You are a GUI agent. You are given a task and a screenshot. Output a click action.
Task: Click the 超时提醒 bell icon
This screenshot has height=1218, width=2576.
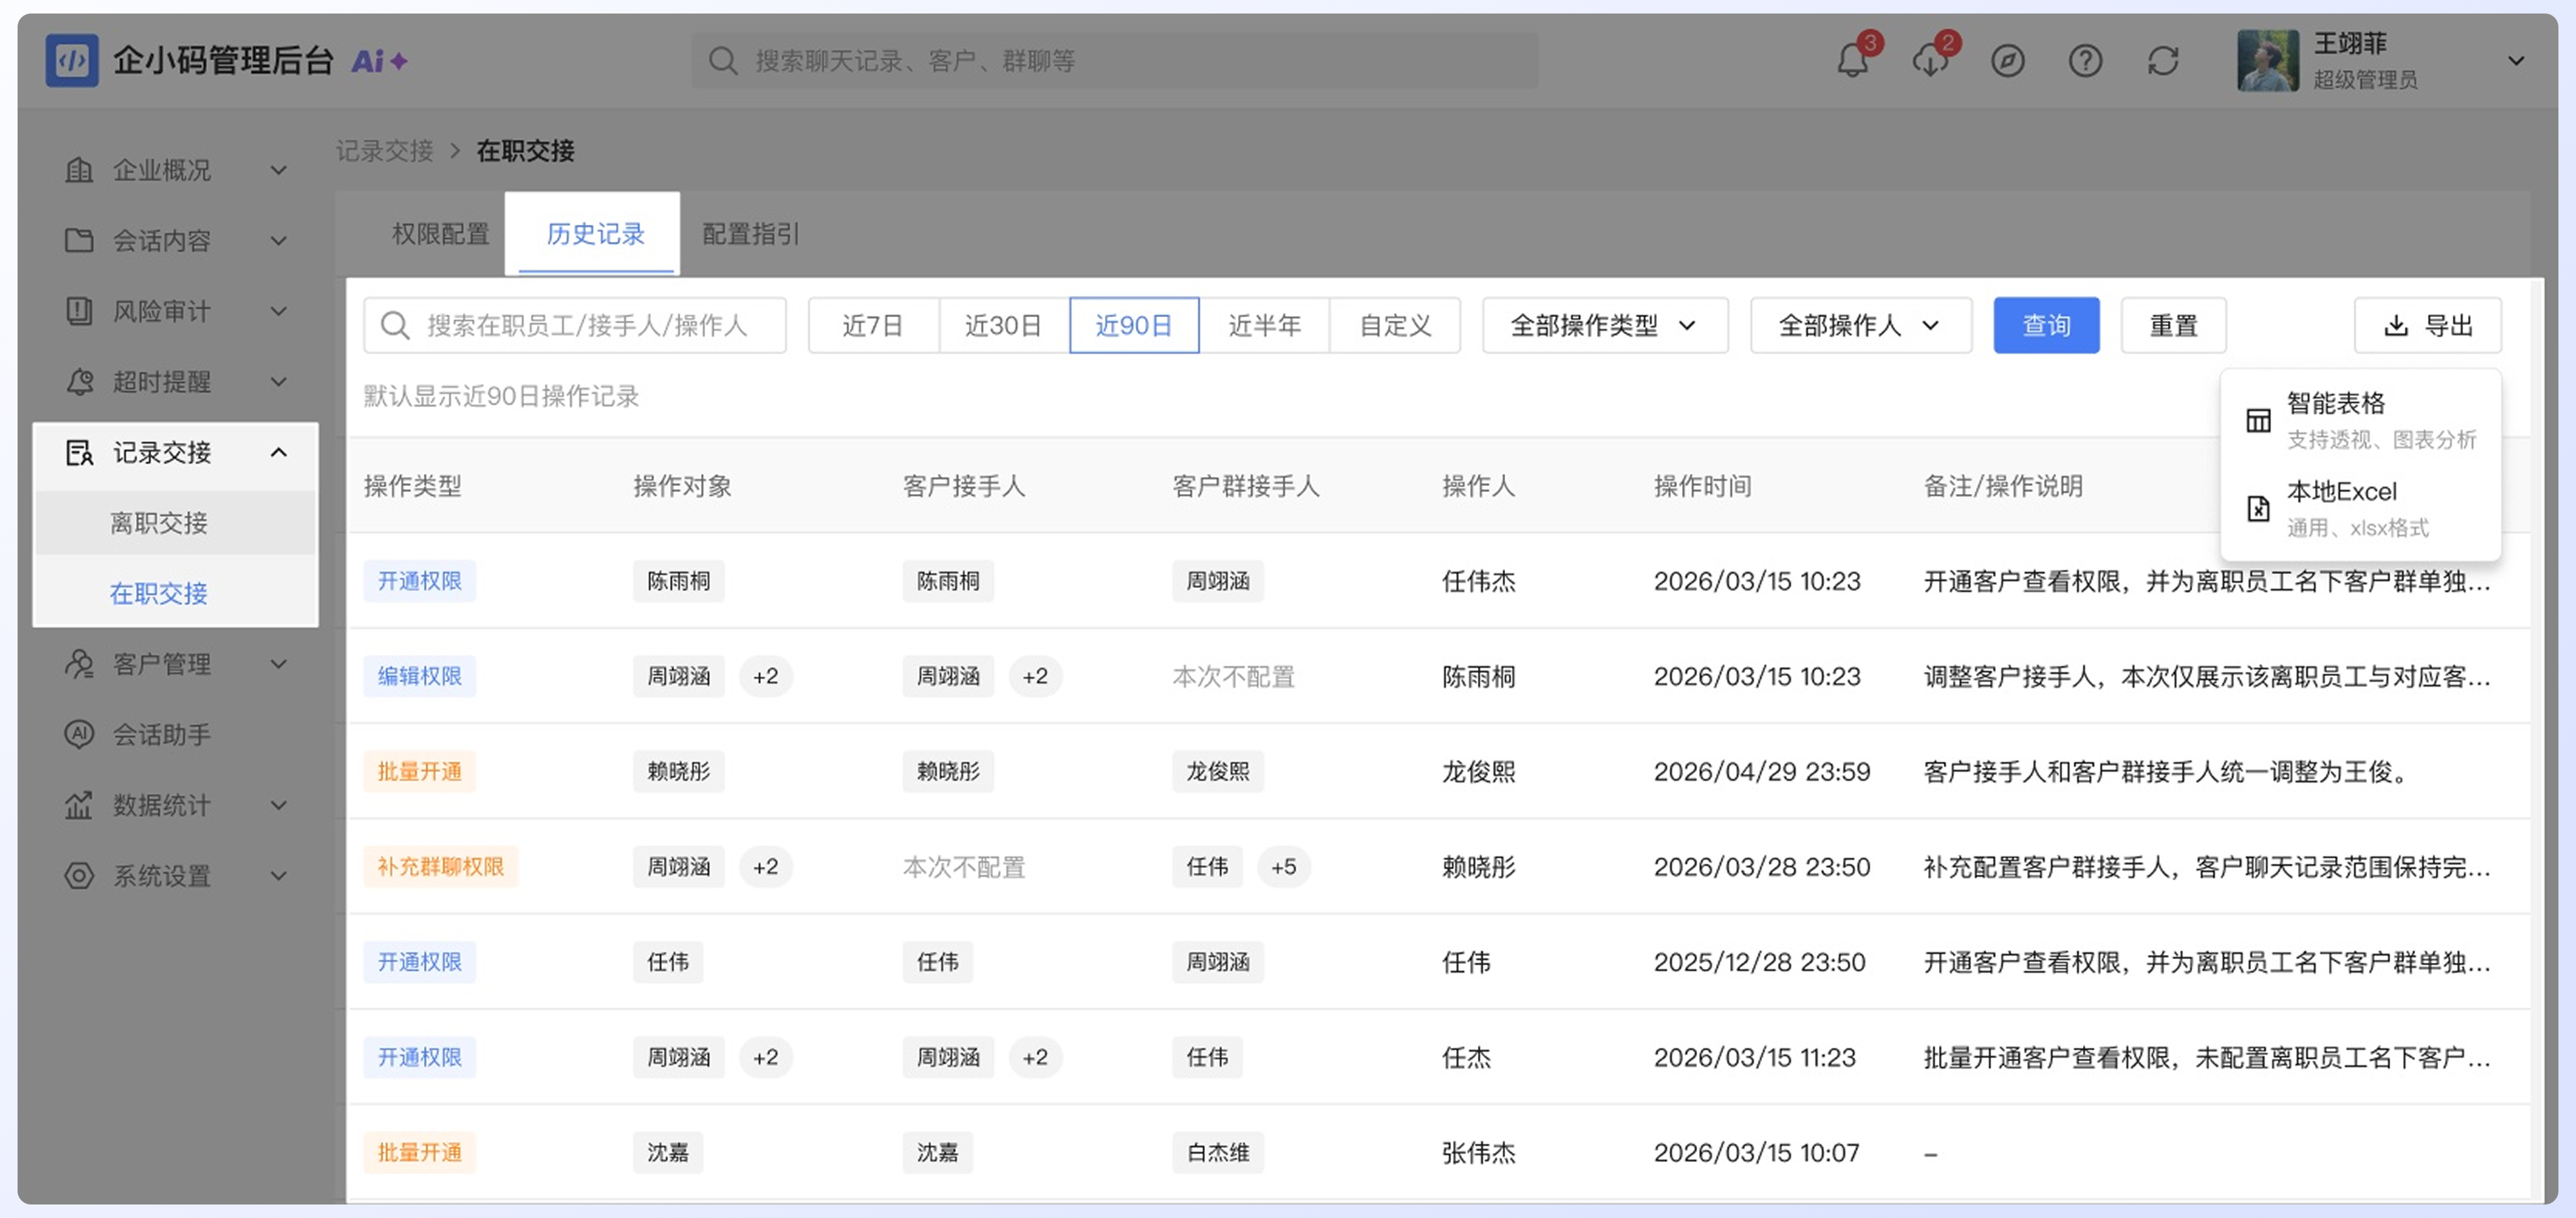point(79,382)
